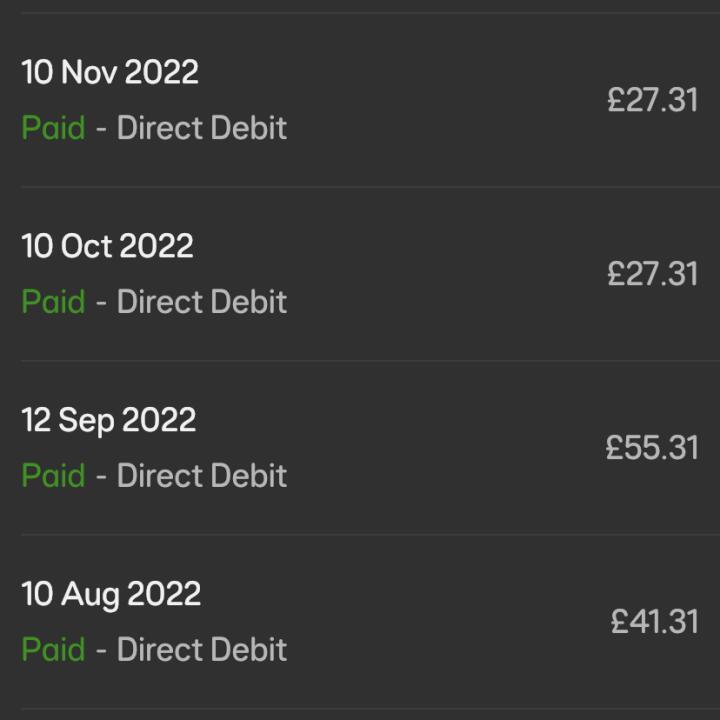The image size is (720, 720).
Task: Select the £41.31 payment amount
Action: [x=654, y=622]
